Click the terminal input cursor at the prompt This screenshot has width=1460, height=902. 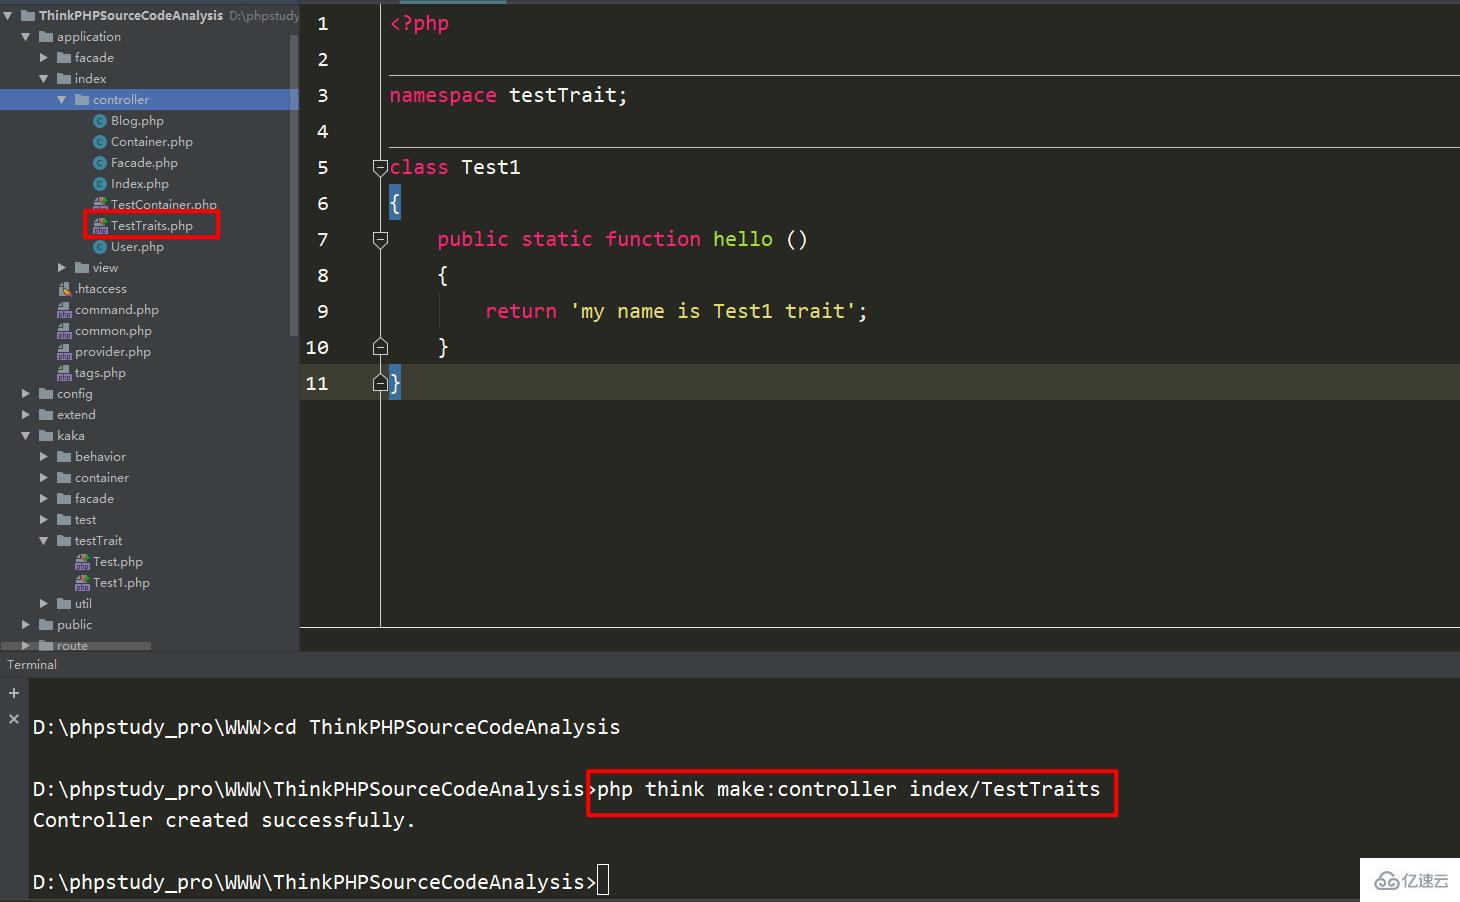coord(603,881)
